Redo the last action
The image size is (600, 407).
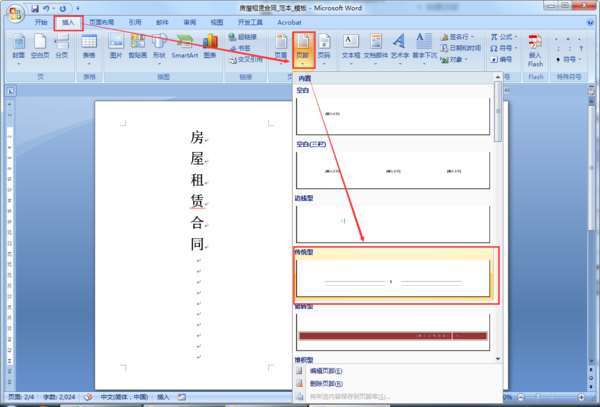[63, 8]
